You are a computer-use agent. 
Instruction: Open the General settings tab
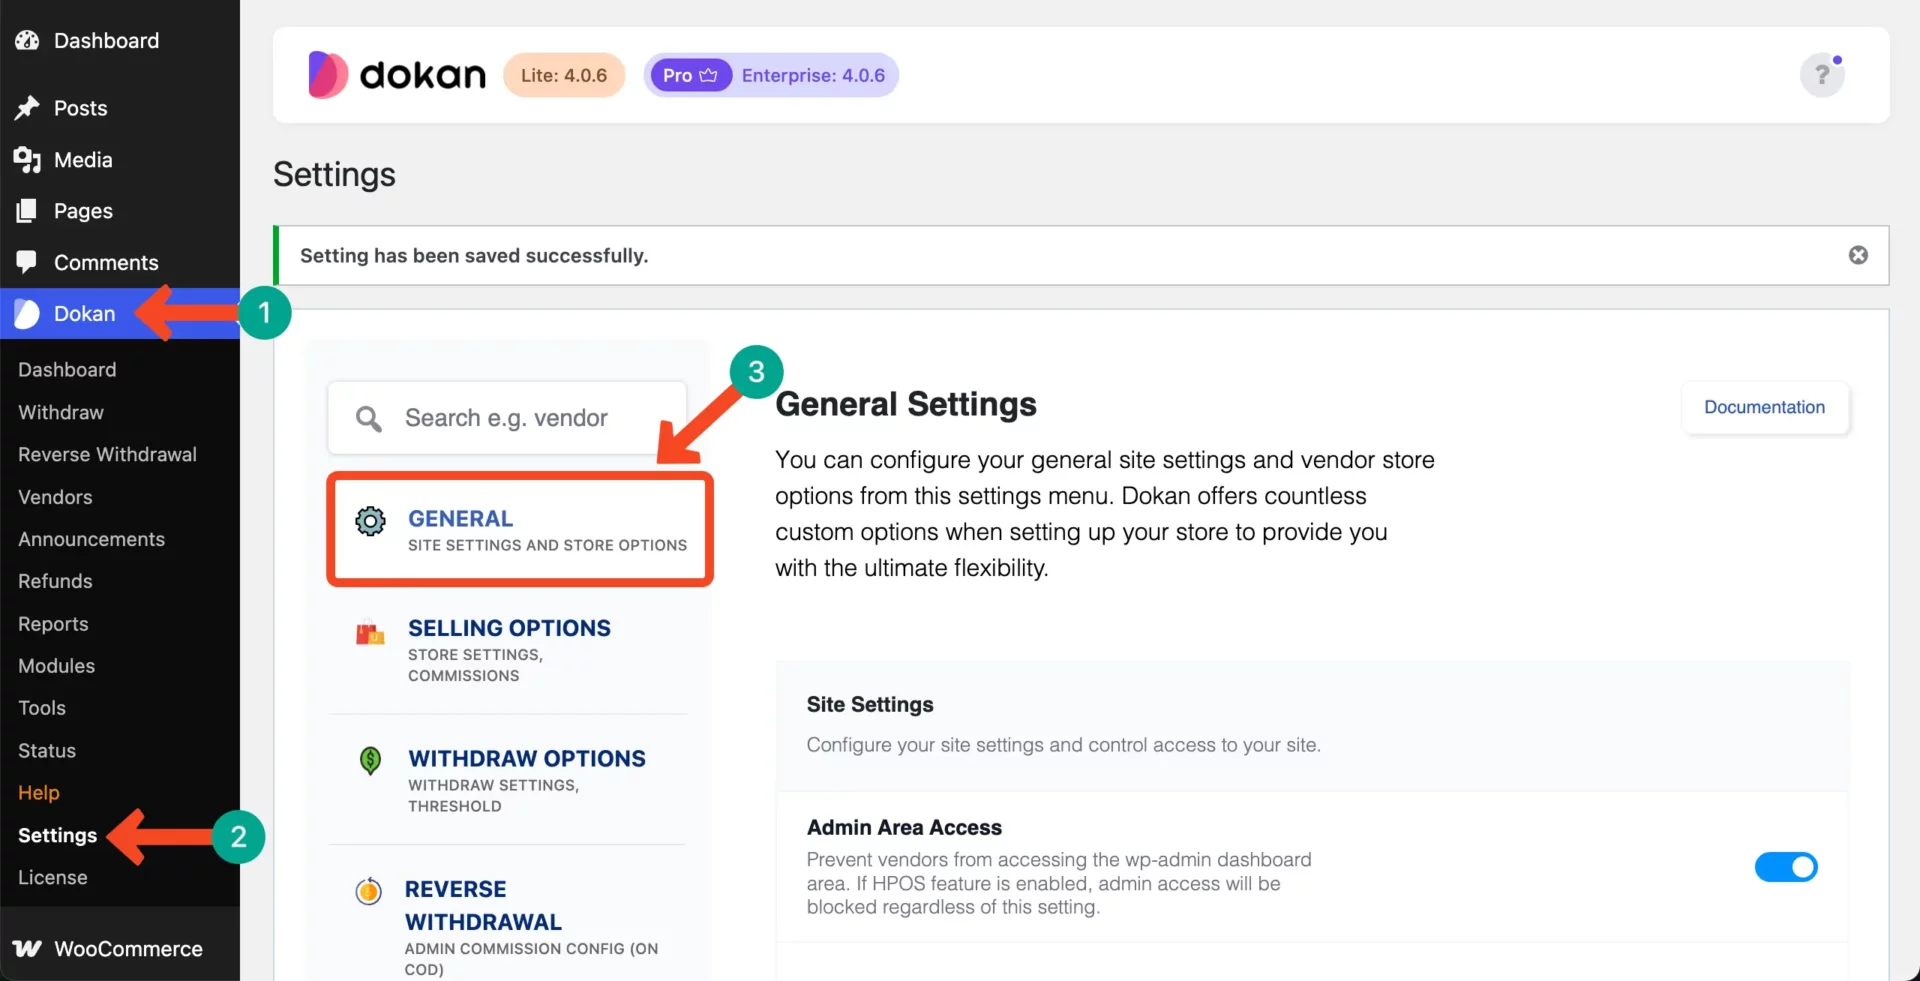point(520,529)
